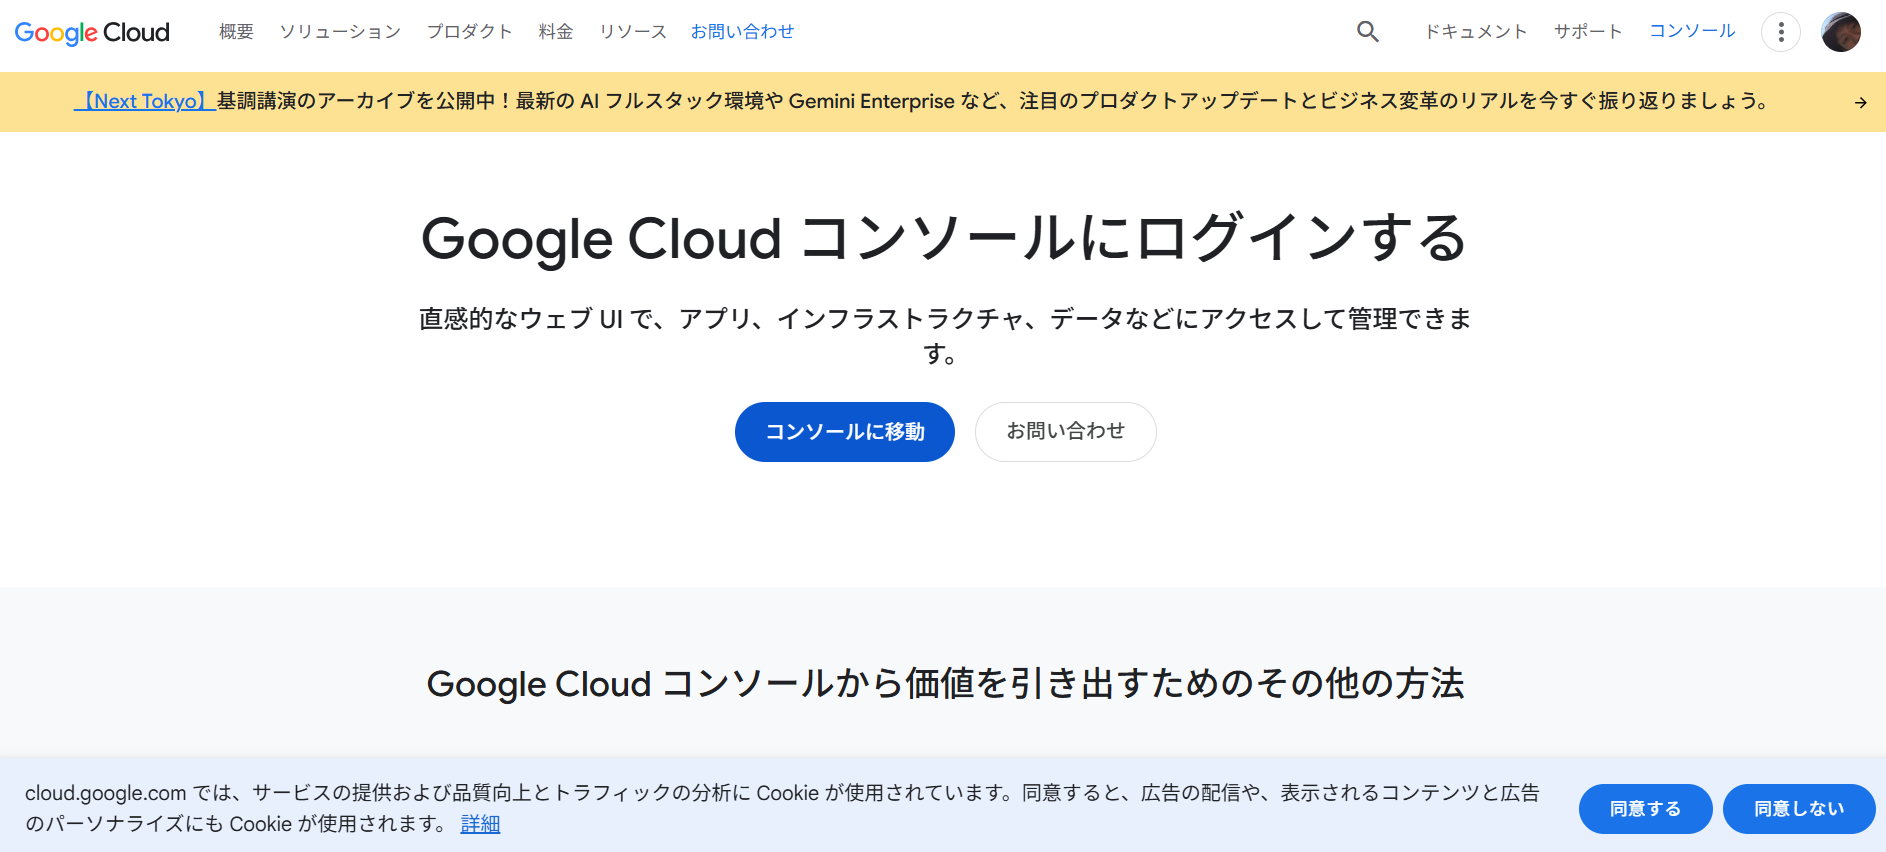Viewport: 1886px width, 852px height.
Task: Go to ドキュメント link
Action: [x=1476, y=32]
